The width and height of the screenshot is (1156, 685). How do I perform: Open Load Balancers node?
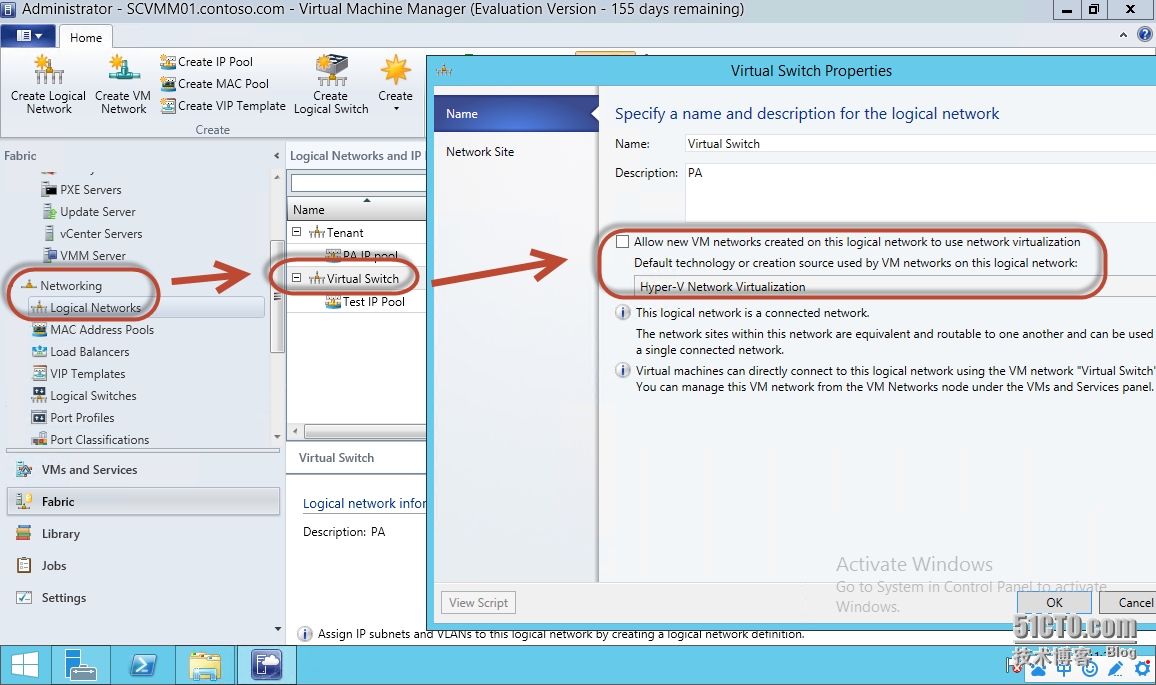89,352
